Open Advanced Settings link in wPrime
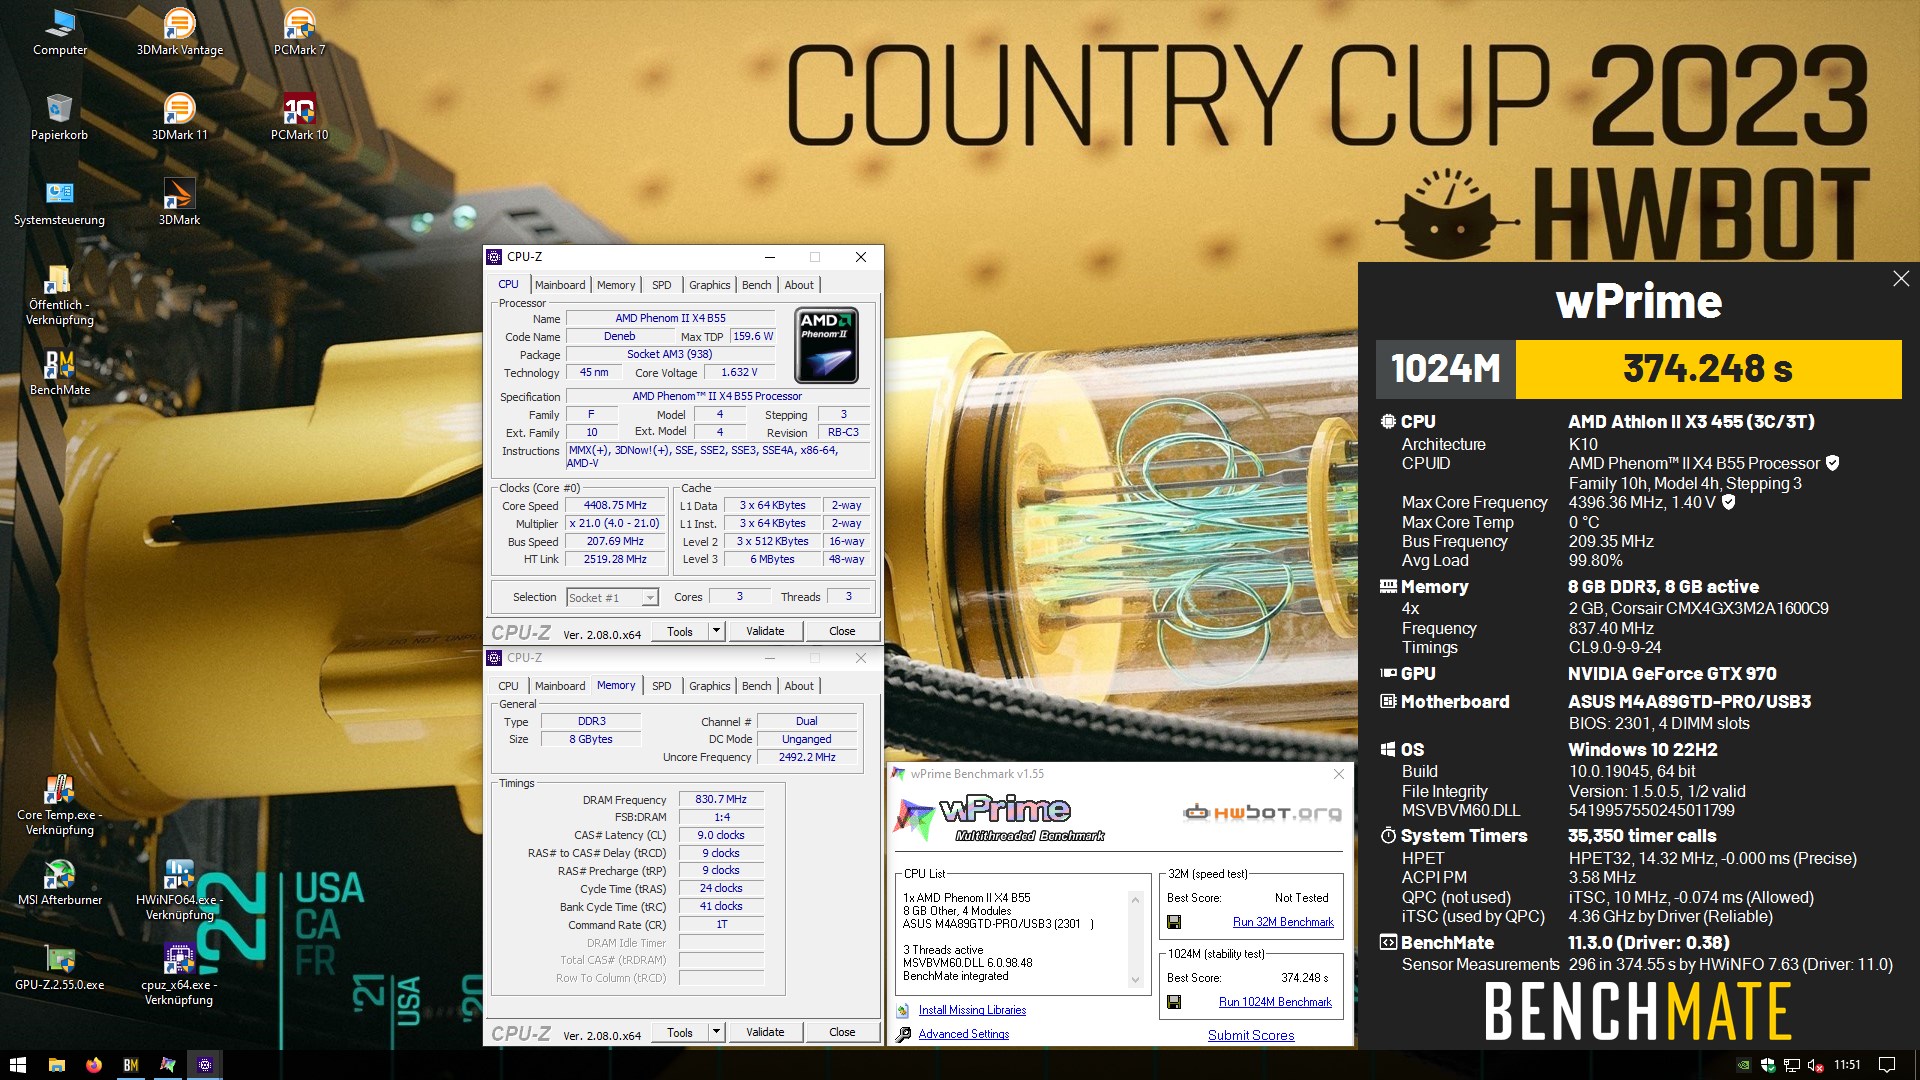 coord(964,1034)
